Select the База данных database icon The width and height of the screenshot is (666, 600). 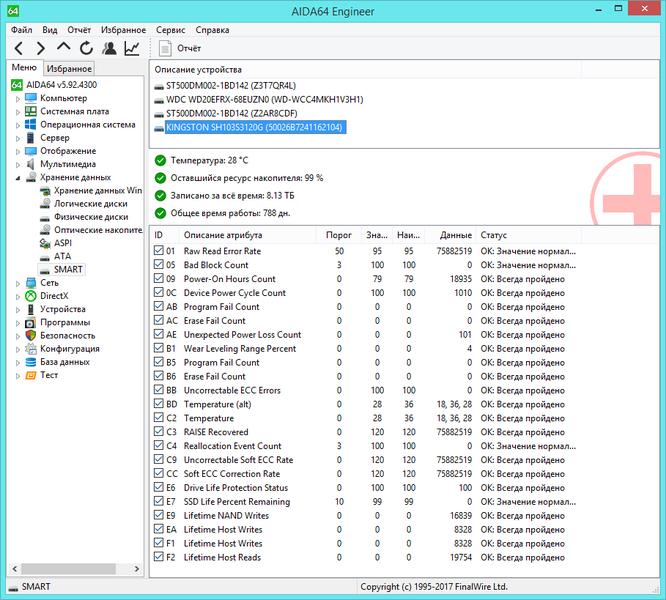tap(31, 362)
